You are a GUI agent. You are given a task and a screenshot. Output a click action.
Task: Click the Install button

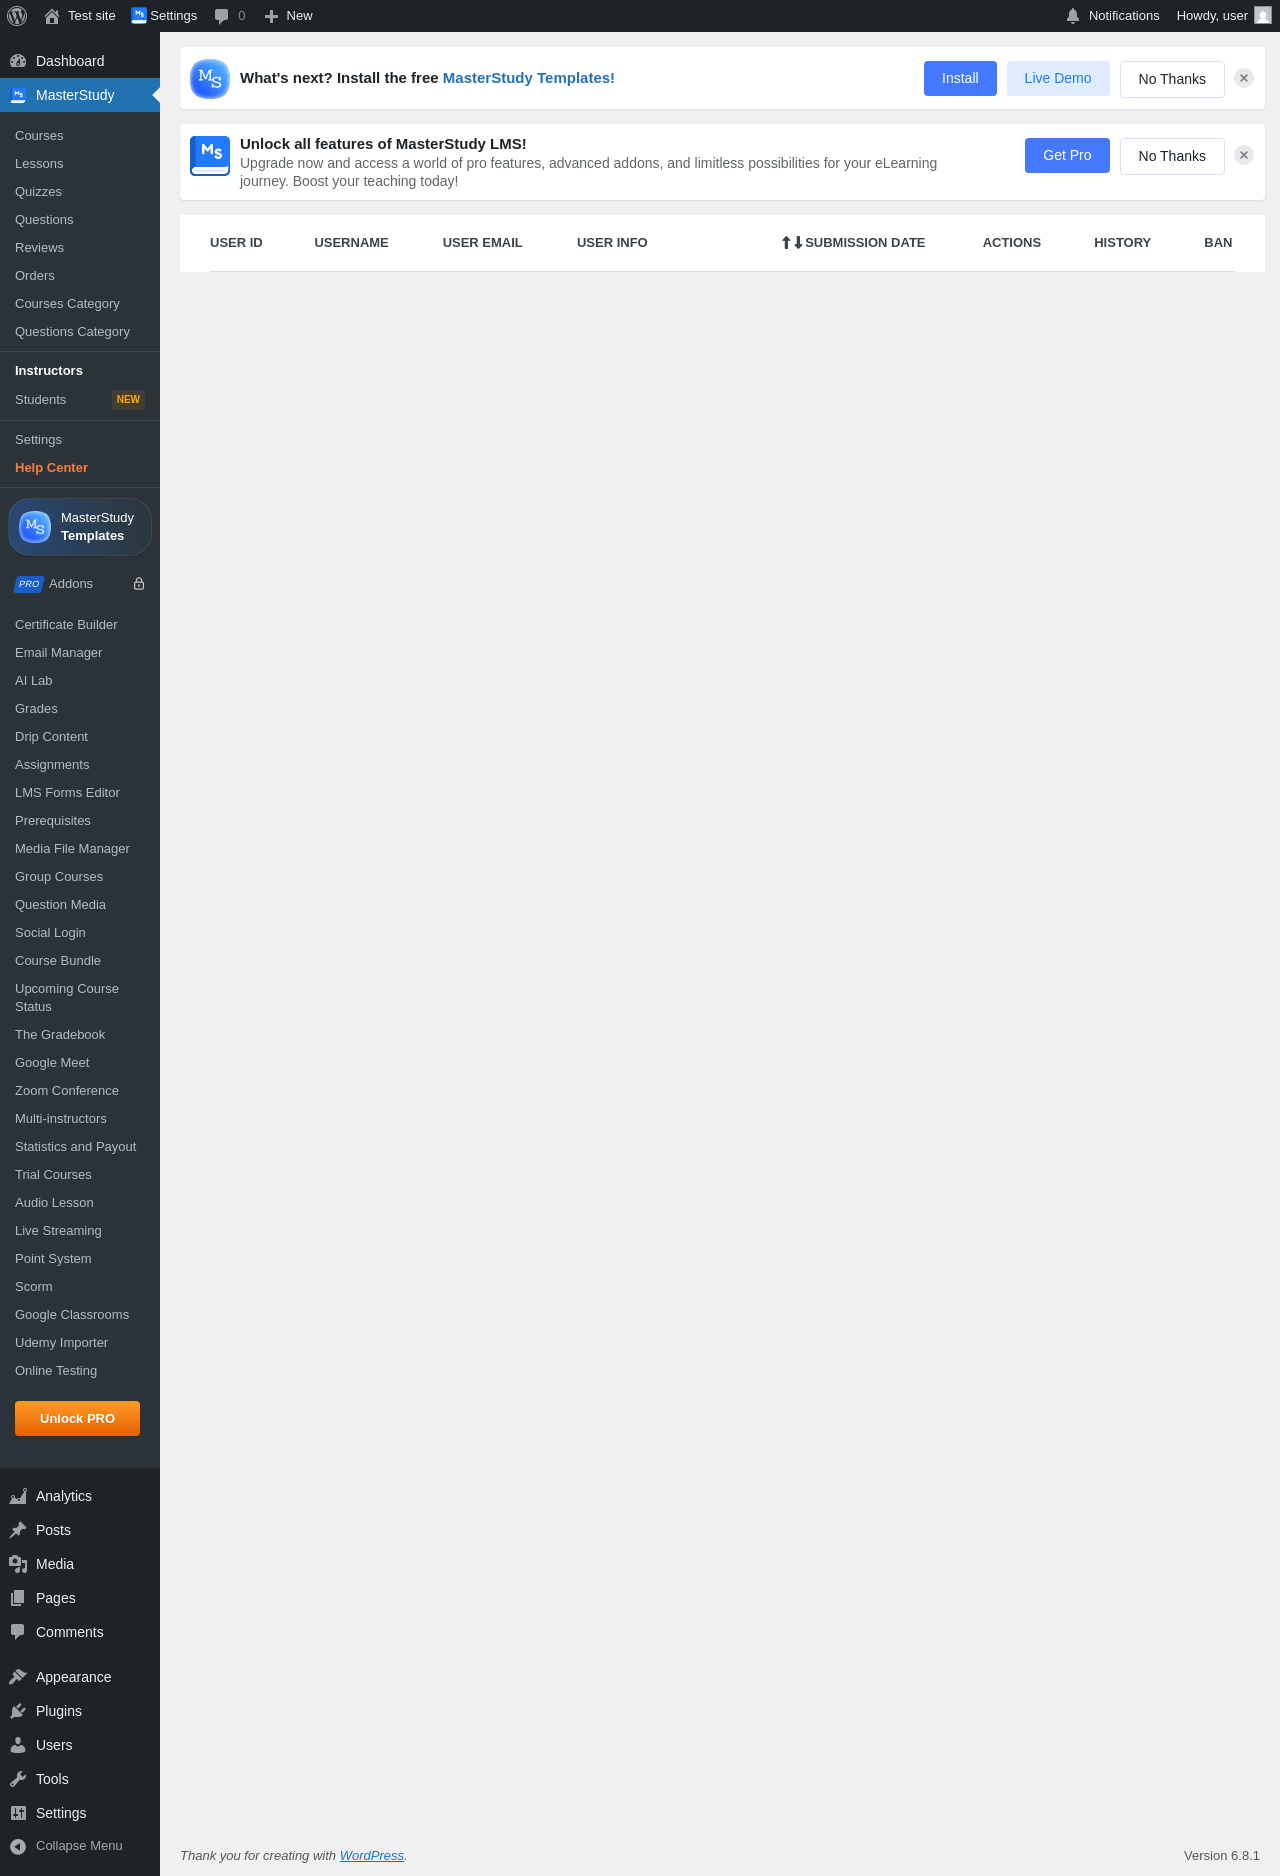(x=960, y=78)
